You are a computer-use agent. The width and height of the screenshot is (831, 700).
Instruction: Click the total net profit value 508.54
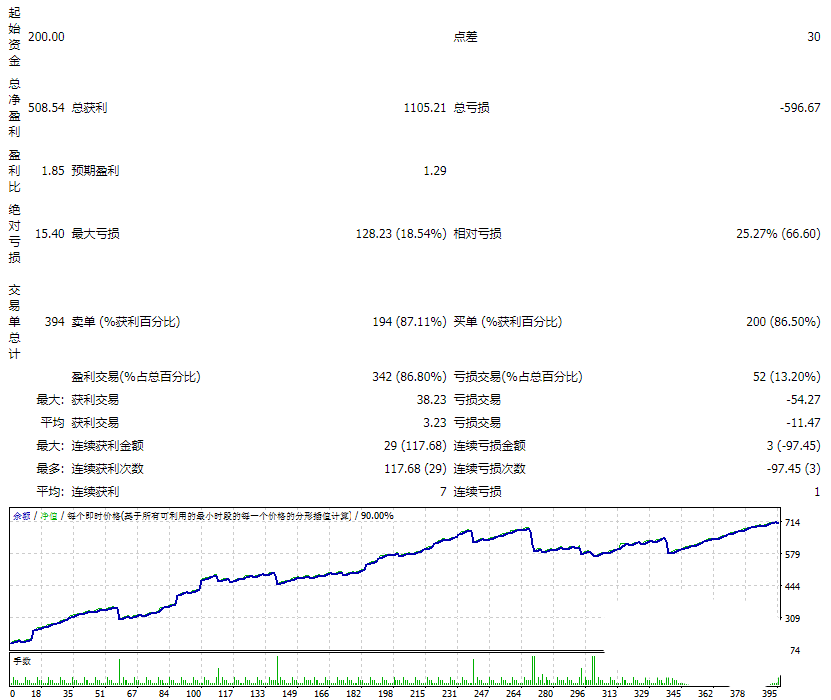[47, 107]
